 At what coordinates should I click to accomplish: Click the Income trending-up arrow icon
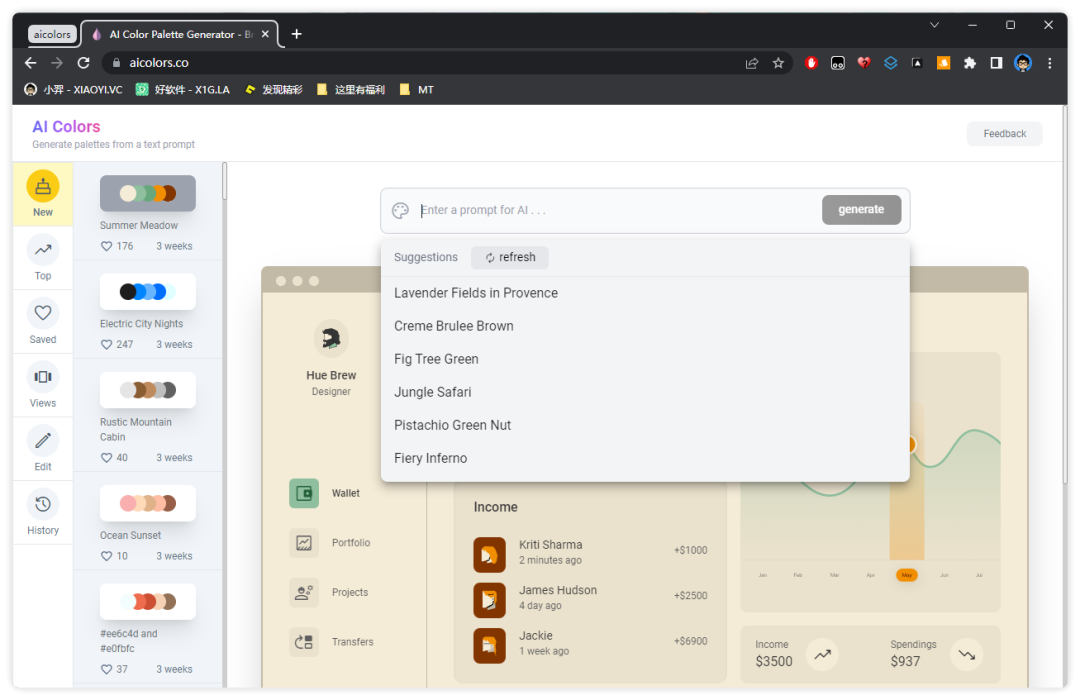coord(822,655)
